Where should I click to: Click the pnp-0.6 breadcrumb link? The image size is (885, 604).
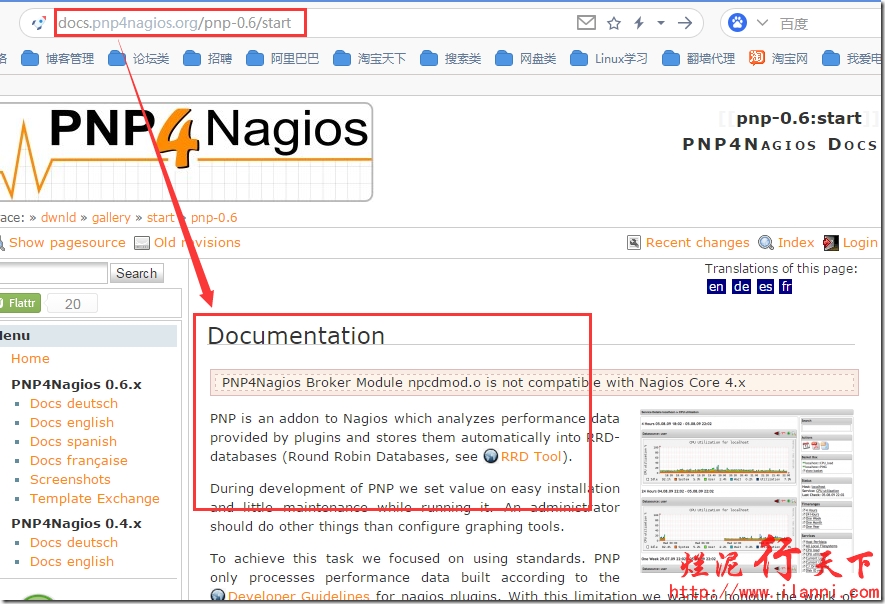click(x=214, y=217)
